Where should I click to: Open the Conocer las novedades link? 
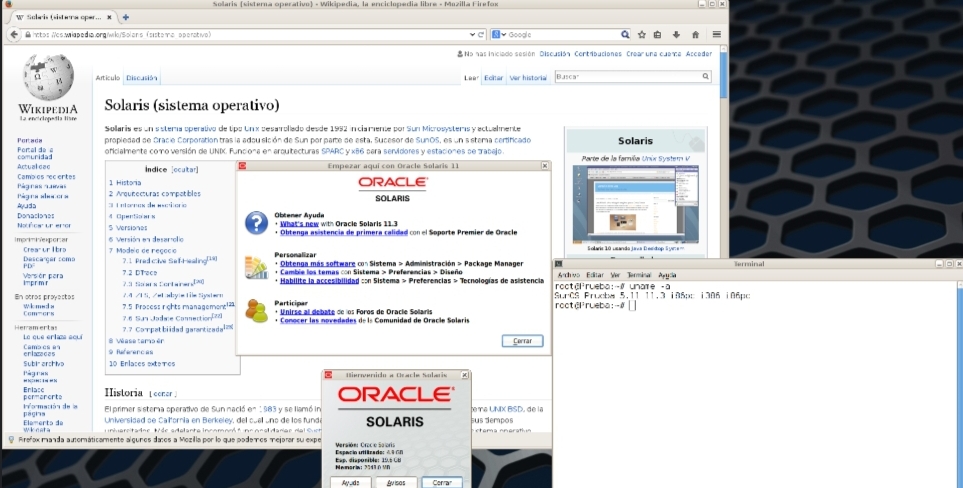pyautogui.click(x=318, y=320)
